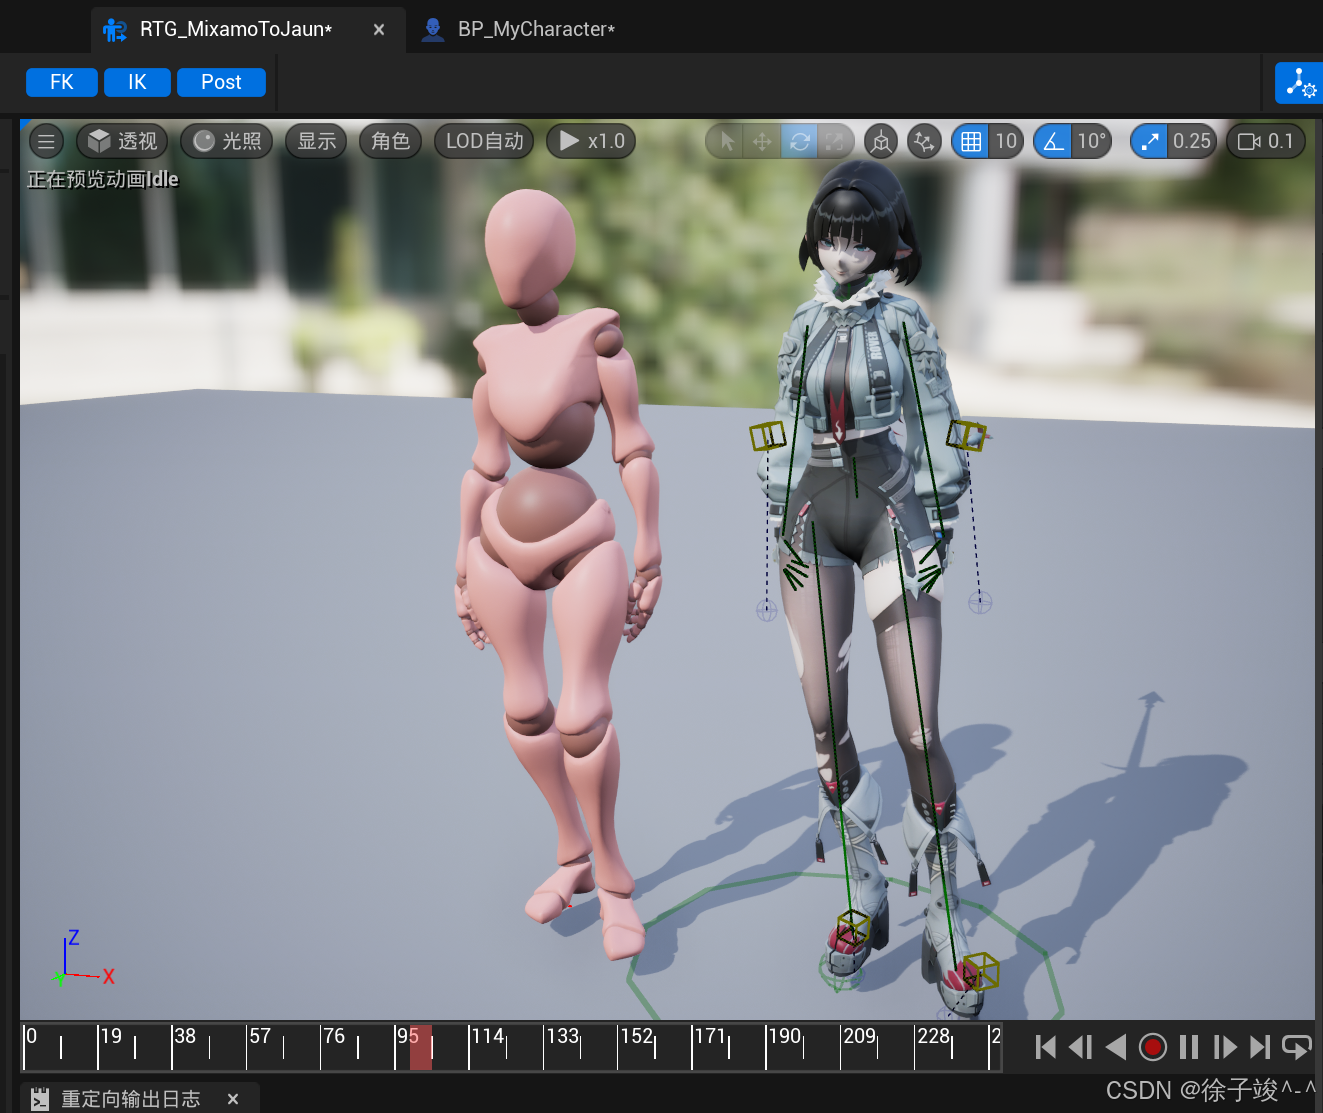Choose the rotate transform tool

pyautogui.click(x=799, y=142)
